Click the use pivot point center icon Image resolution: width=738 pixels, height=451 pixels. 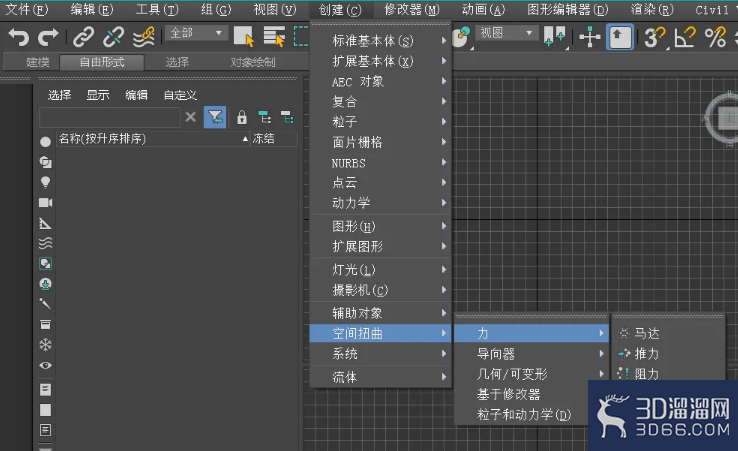click(554, 37)
